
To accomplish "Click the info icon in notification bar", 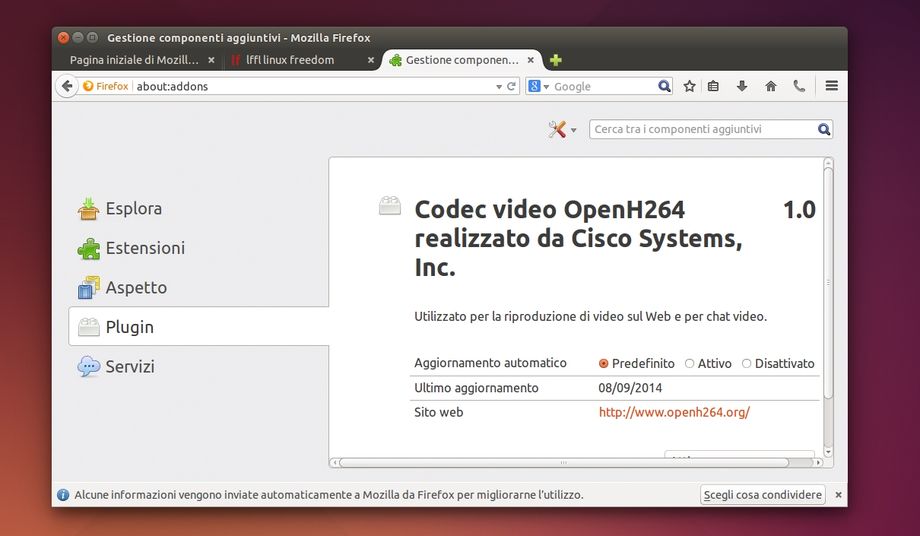I will click(63, 495).
